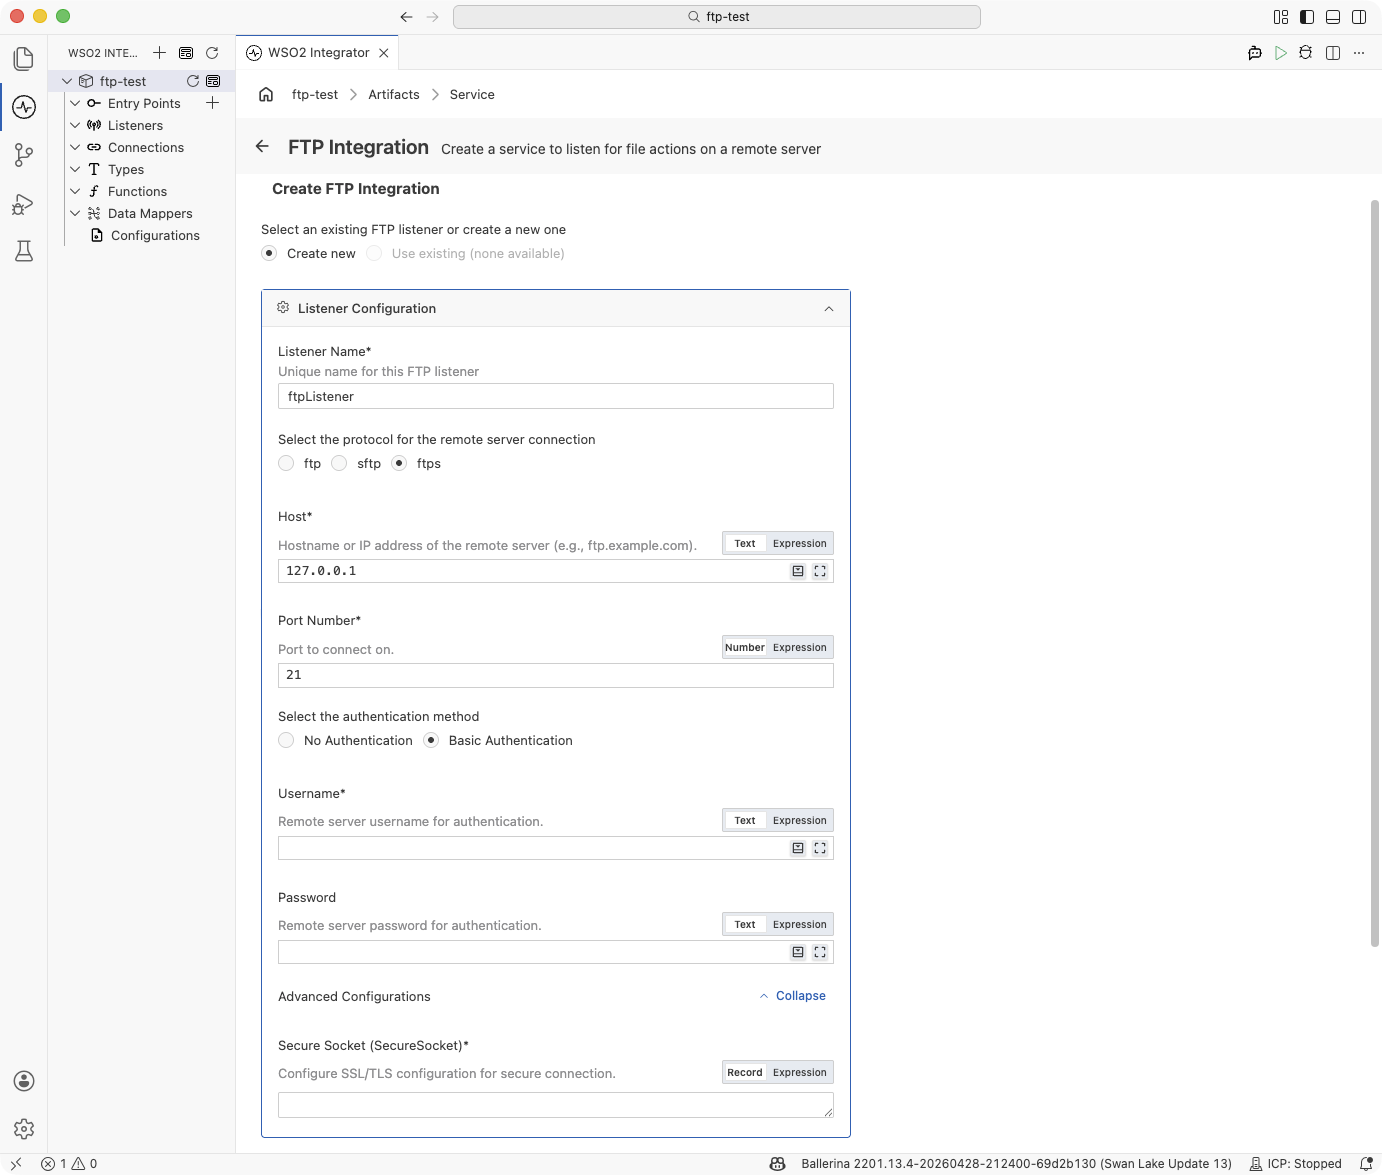This screenshot has height=1175, width=1382.
Task: Open the Run and Debug view
Action: click(24, 204)
